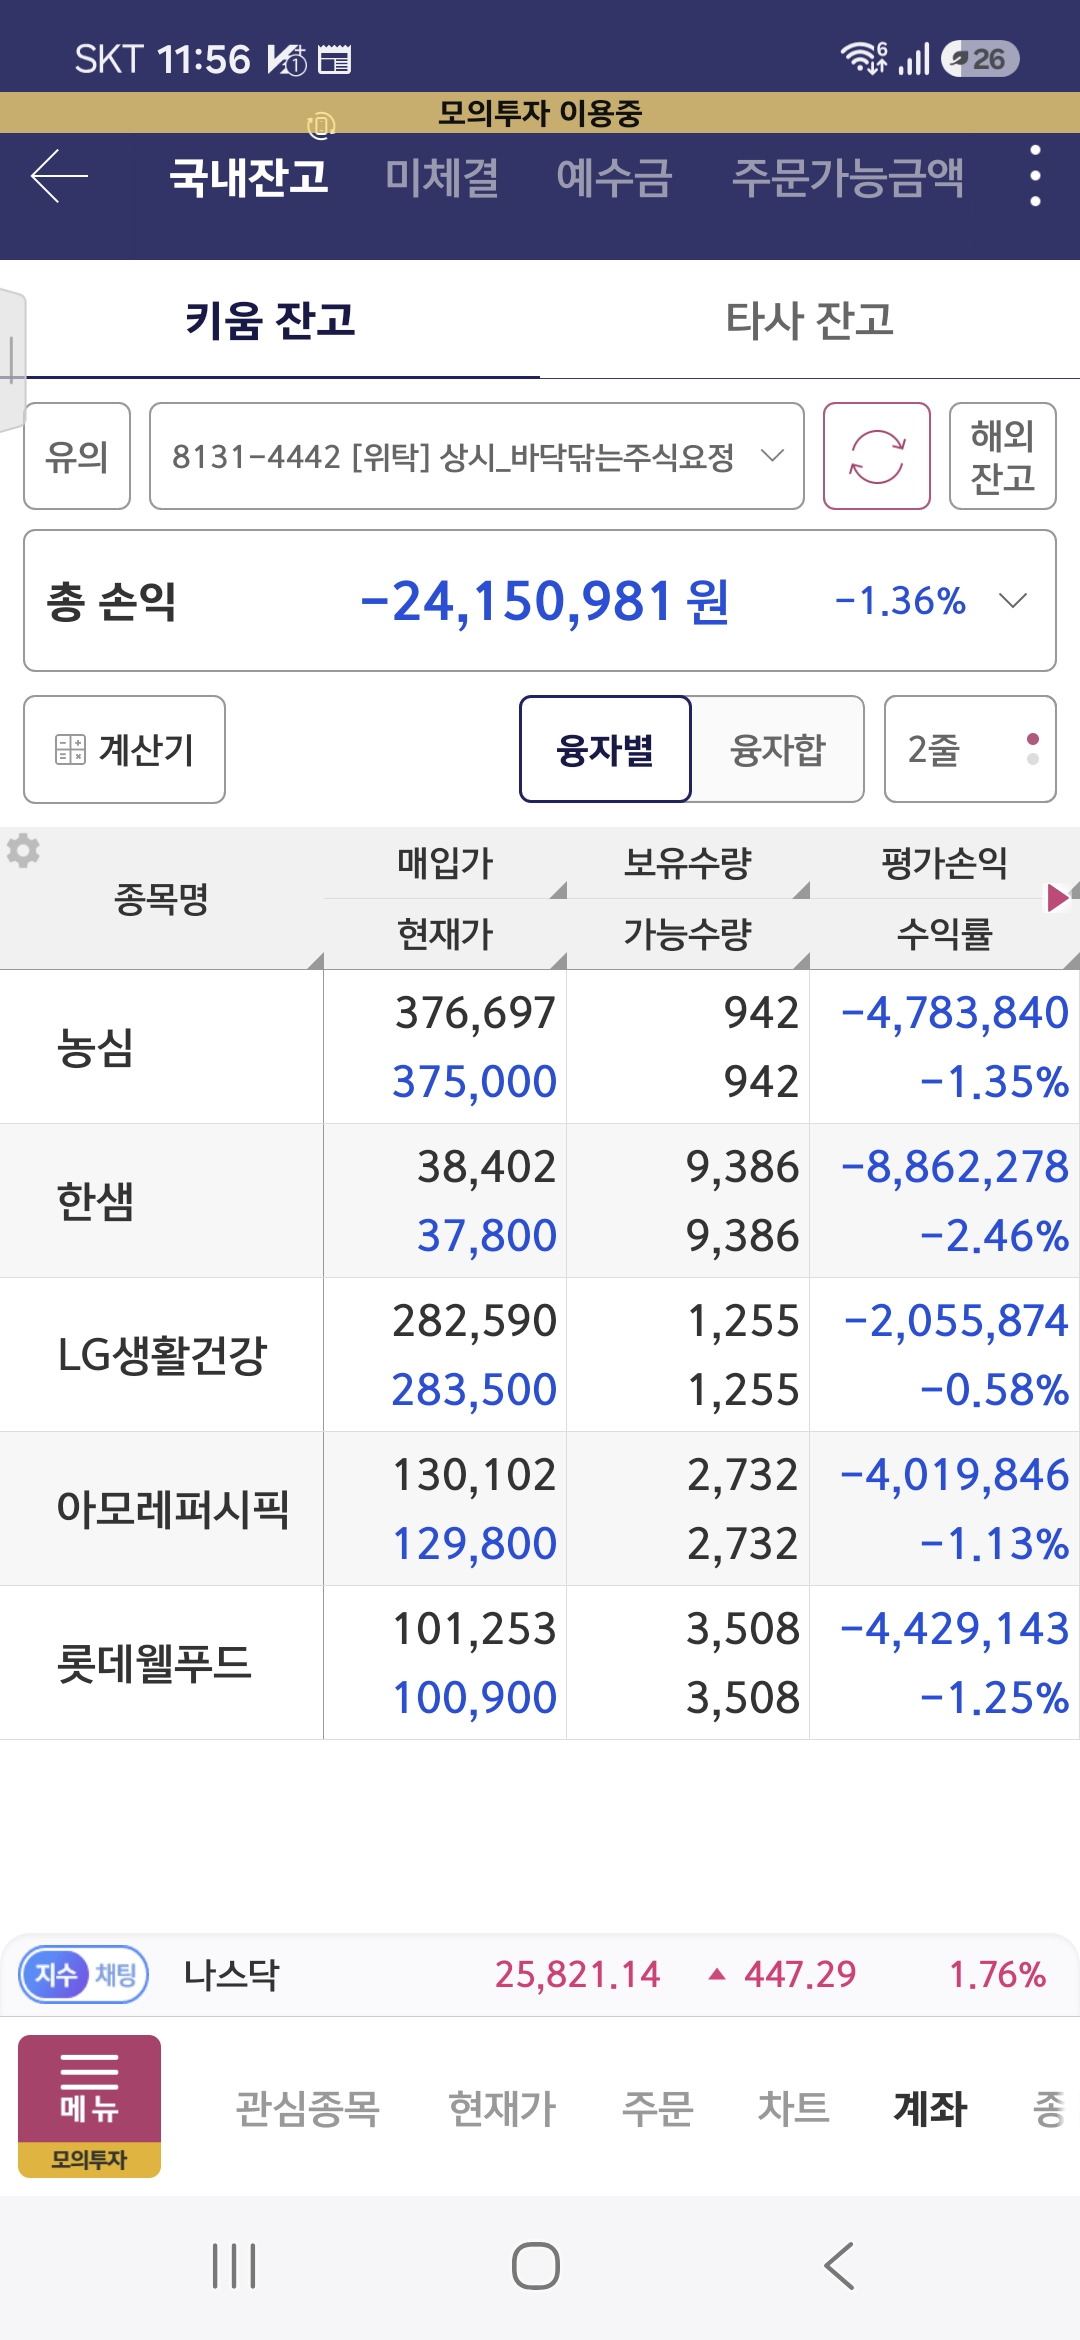Viewport: 1080px width, 2340px height.
Task: Tap the back arrow icon
Action: click(x=59, y=177)
